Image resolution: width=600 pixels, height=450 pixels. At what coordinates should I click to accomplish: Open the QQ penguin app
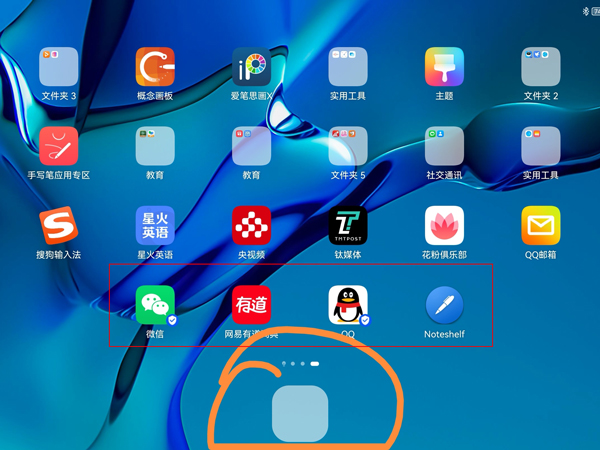tap(348, 305)
